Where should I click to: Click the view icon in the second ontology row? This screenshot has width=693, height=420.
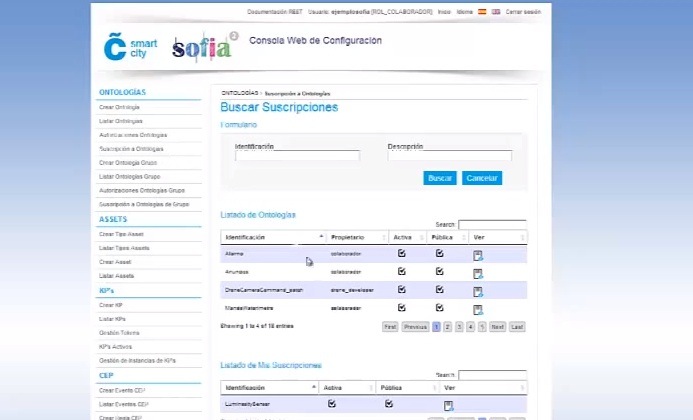tap(478, 272)
